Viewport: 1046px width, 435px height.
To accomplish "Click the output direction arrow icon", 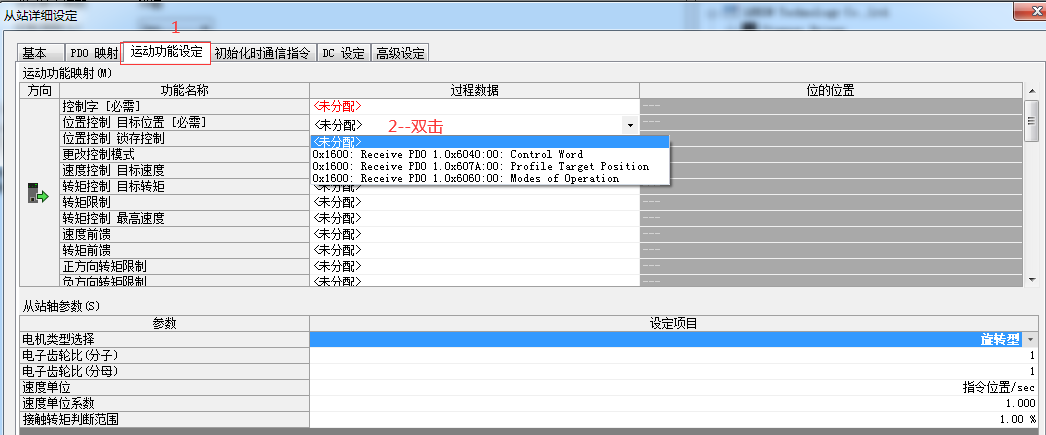I will [39, 193].
